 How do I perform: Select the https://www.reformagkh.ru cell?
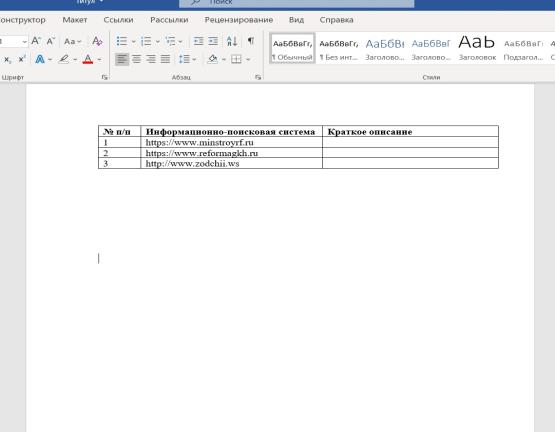[x=231, y=153]
